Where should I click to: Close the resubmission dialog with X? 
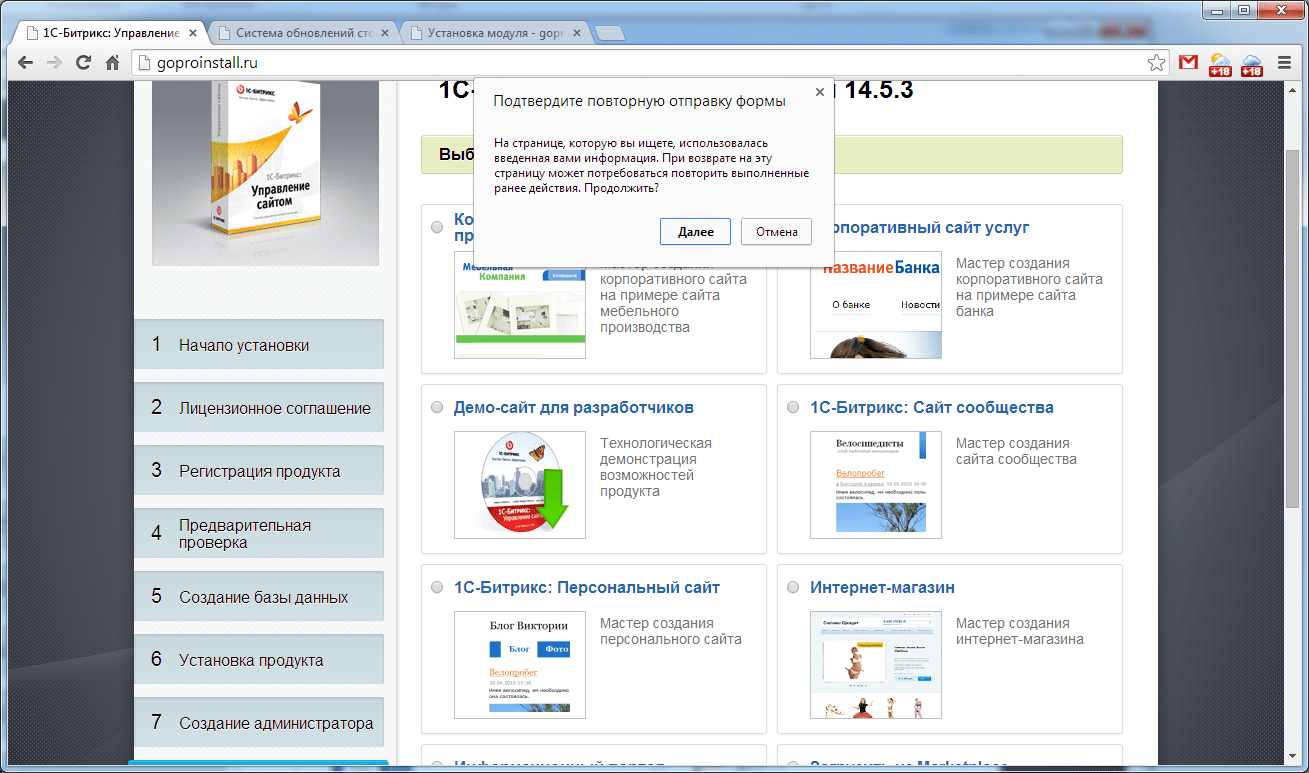tap(820, 92)
